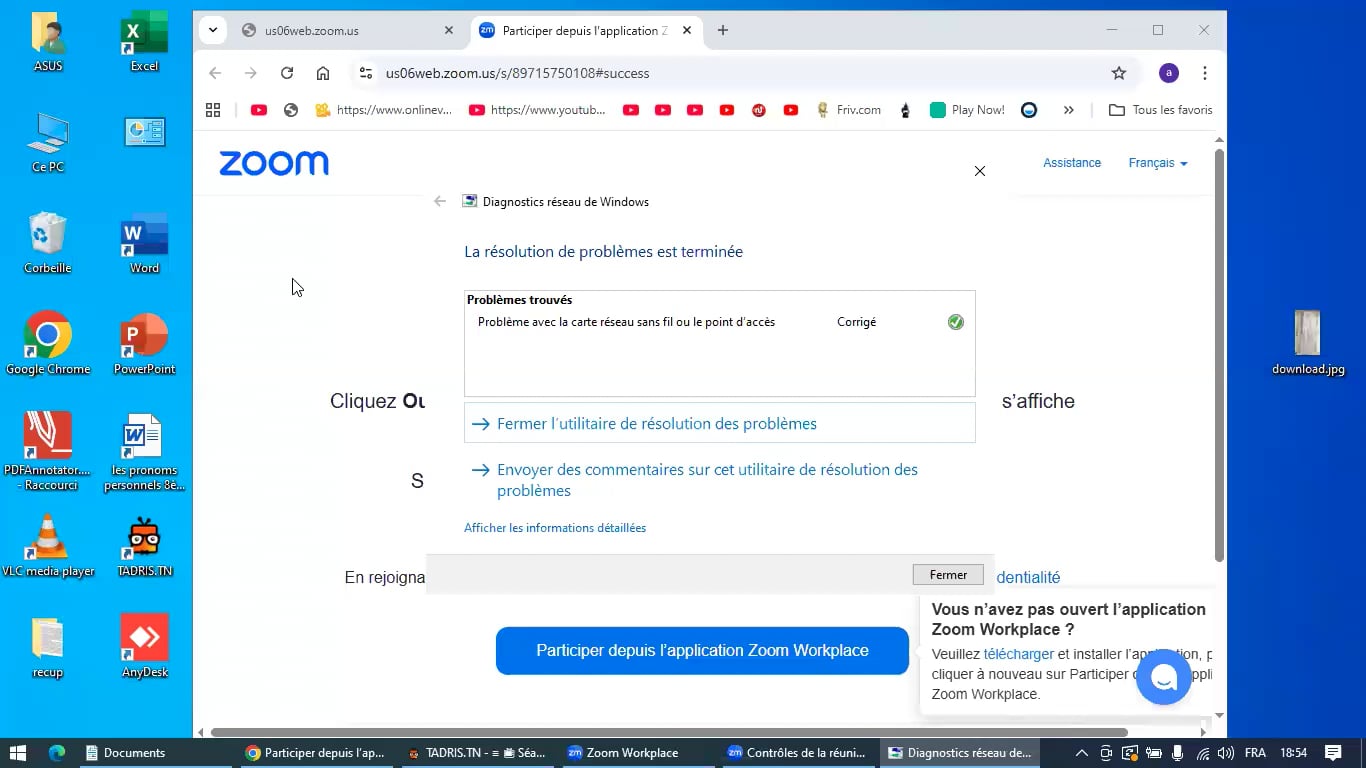Go to Chrome home page button
Viewport: 1366px width, 768px height.
[x=323, y=73]
